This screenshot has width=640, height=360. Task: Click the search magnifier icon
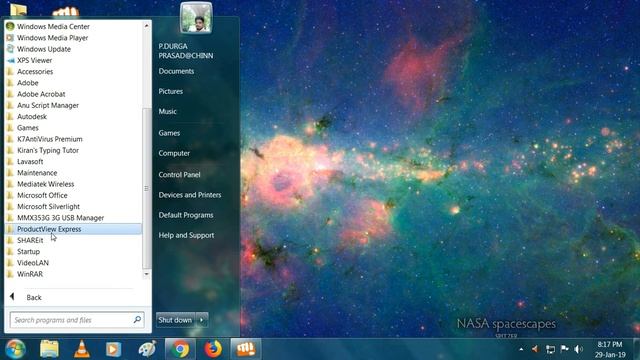coord(137,320)
